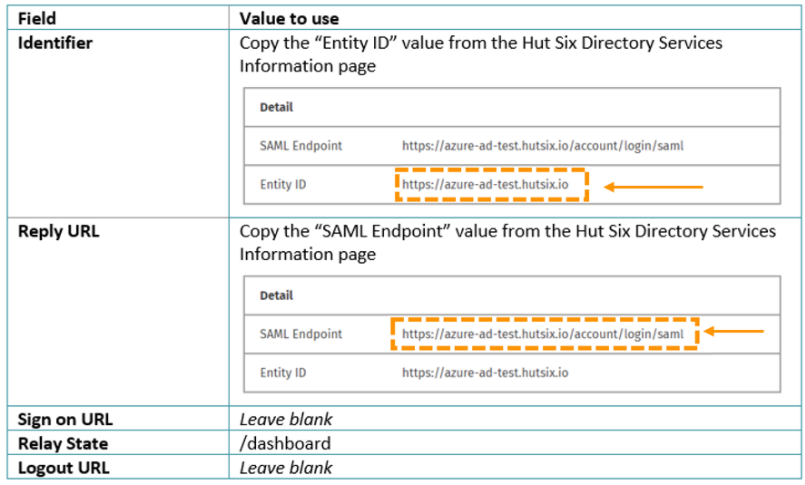Select the "Relay State" field name
Screen dimensions: 805x485
pos(63,443)
